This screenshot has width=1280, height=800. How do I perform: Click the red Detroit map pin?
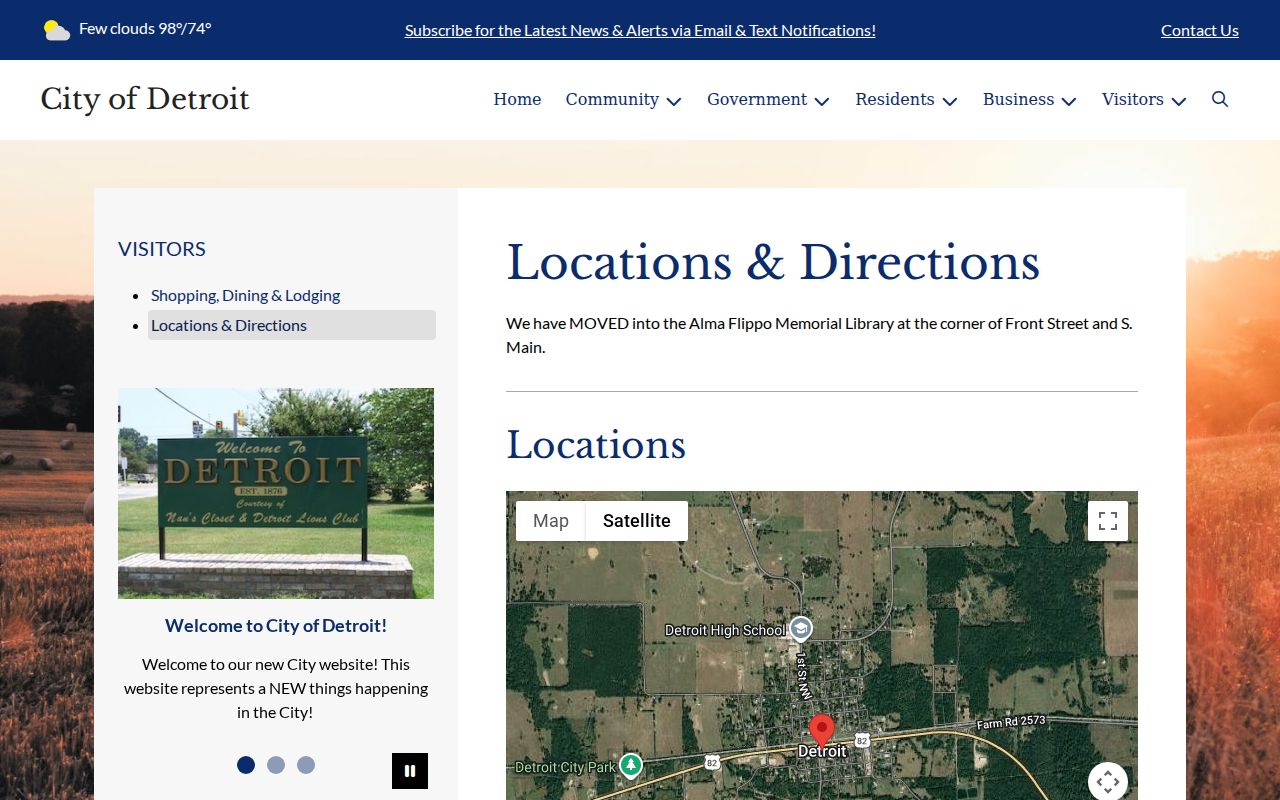822,731
